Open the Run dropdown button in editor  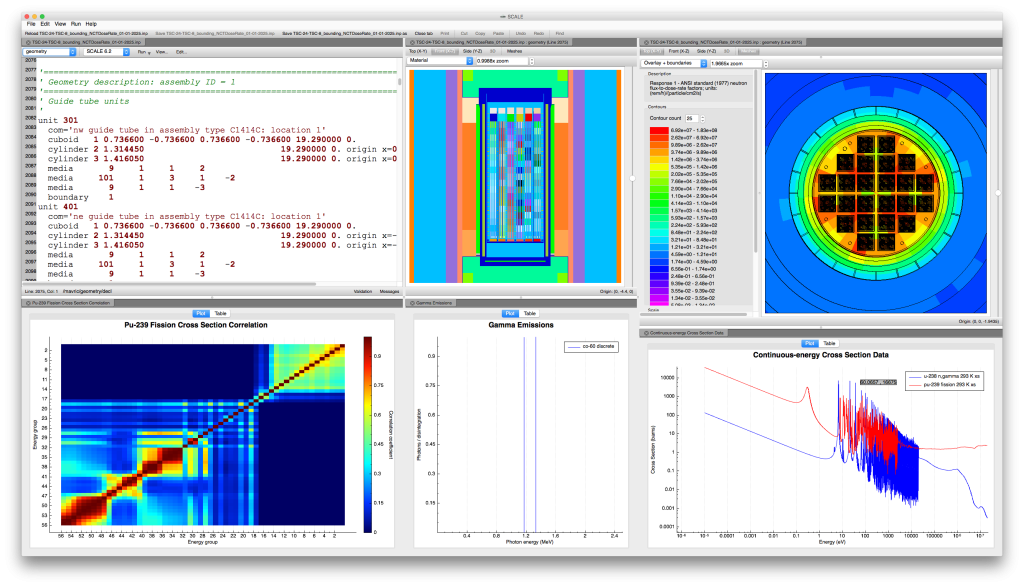(x=144, y=52)
